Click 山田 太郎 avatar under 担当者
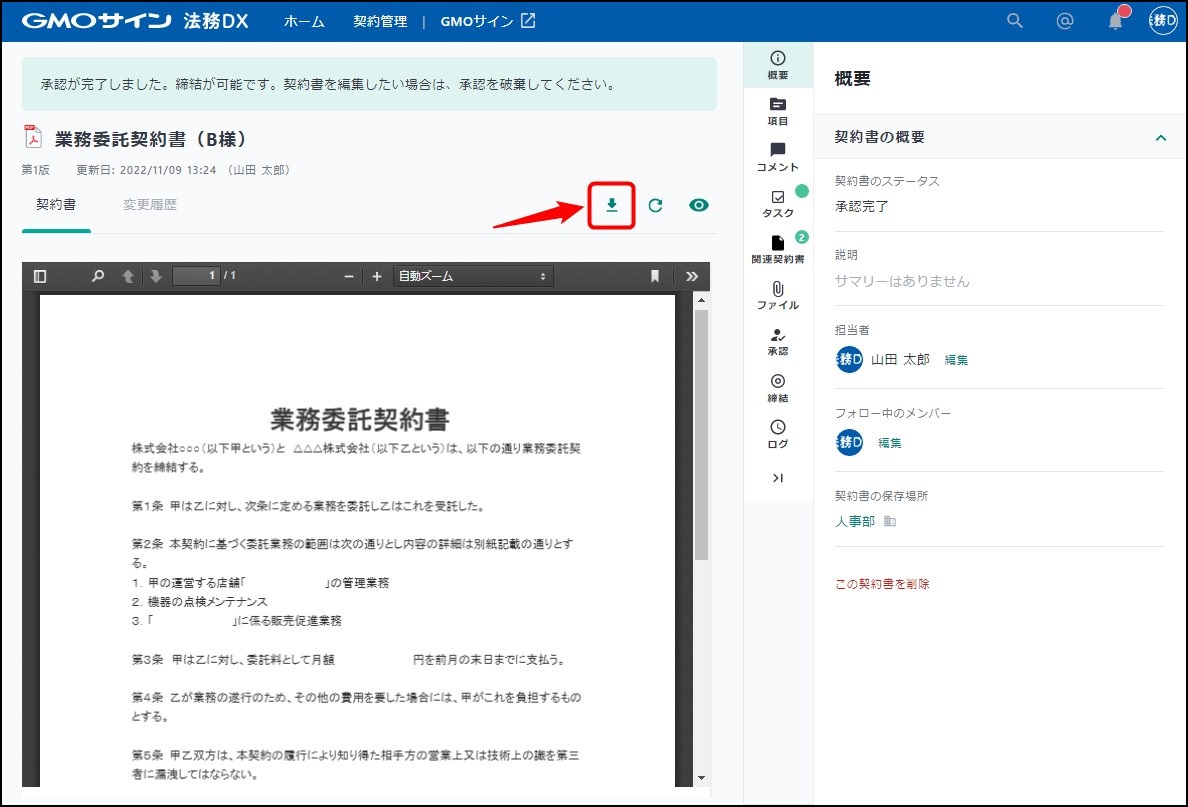 click(849, 359)
